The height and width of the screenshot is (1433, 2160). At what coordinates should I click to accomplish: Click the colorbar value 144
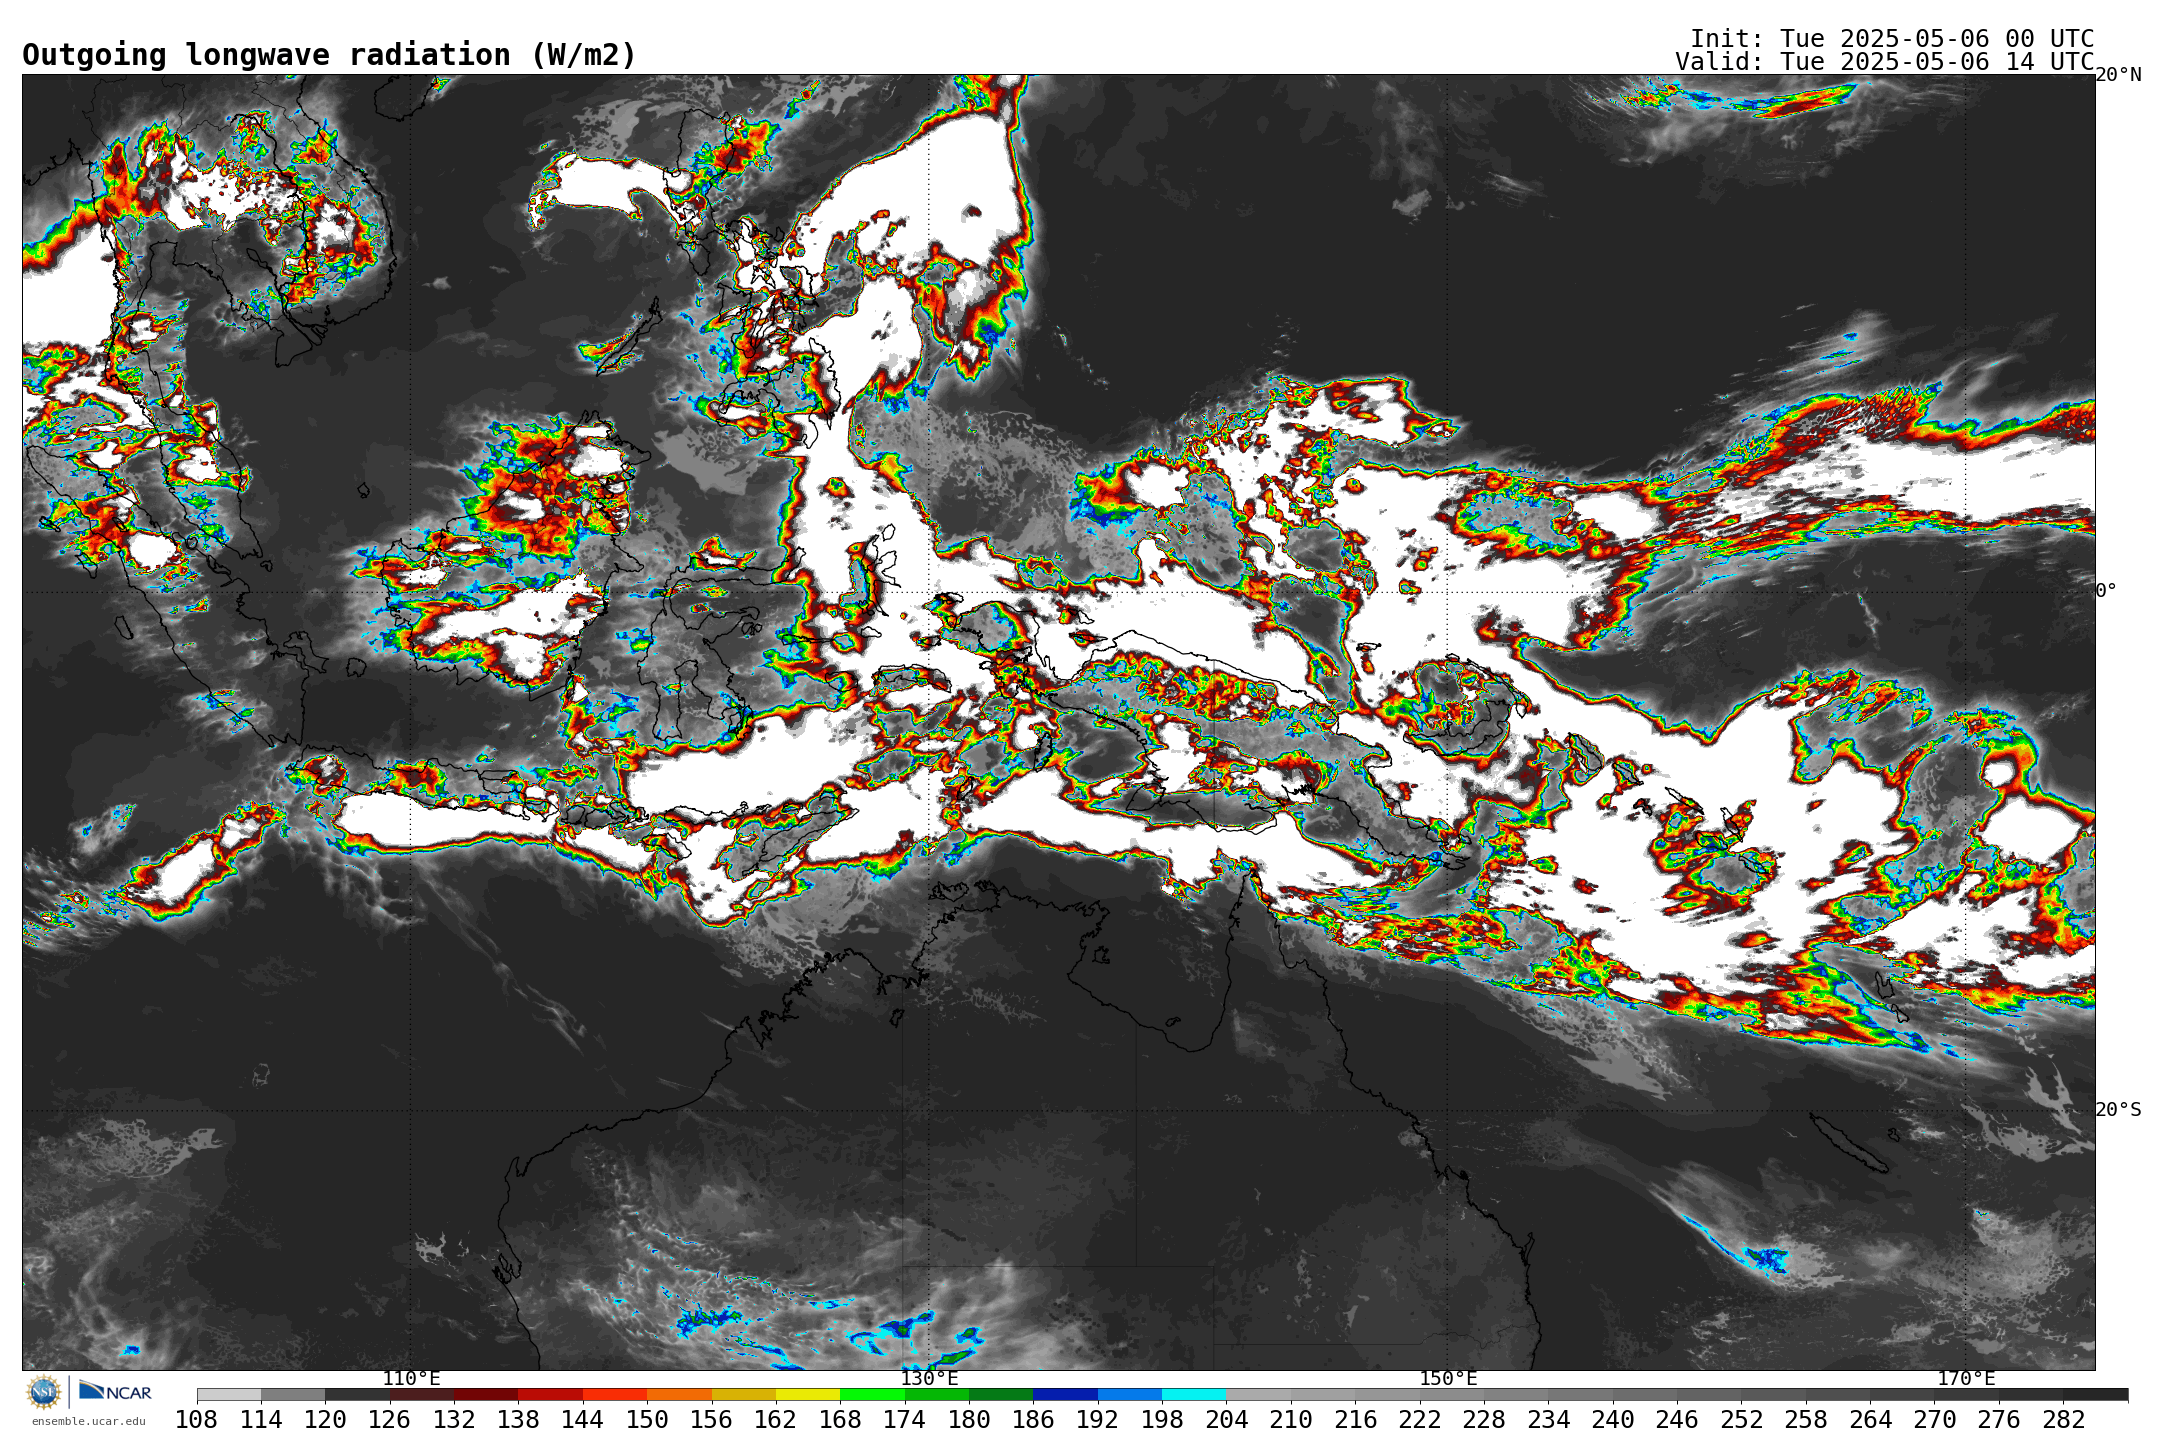pos(582,1419)
